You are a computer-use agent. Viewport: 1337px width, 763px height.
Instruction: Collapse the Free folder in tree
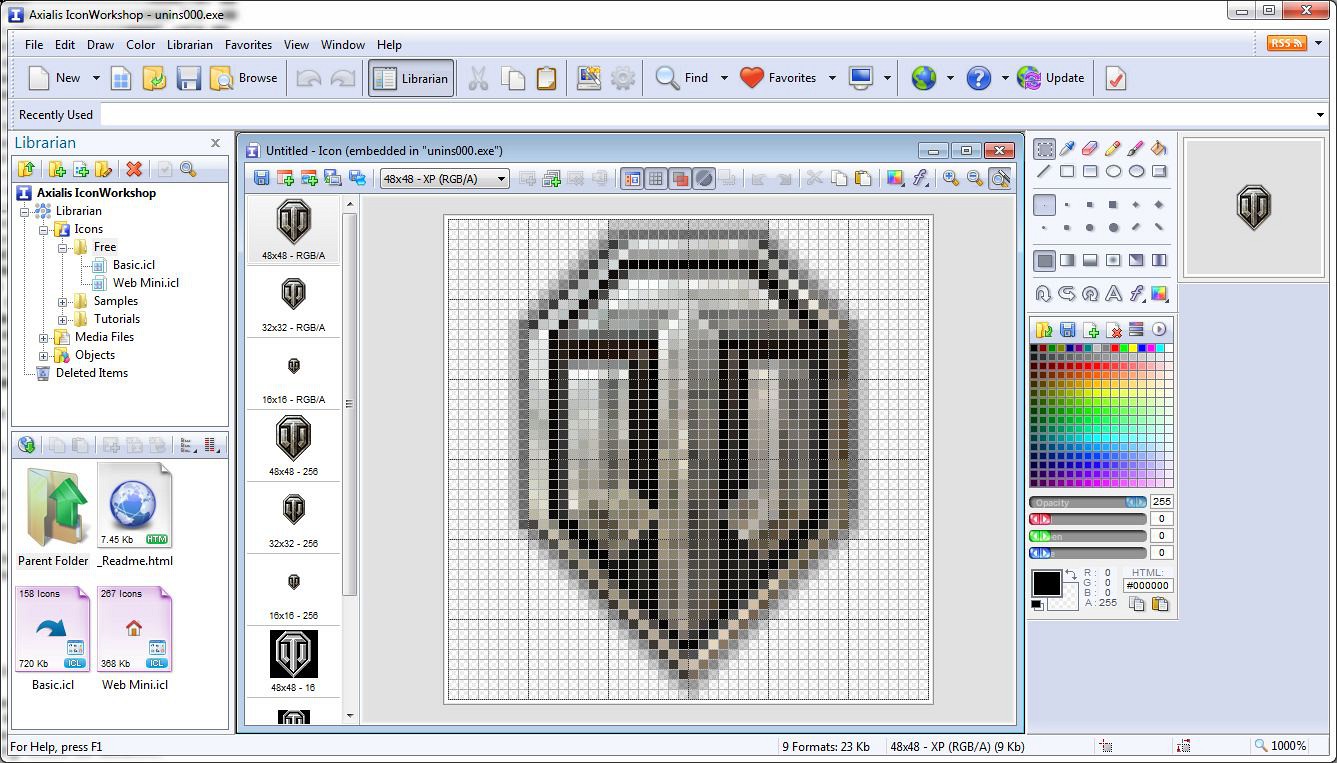[62, 247]
